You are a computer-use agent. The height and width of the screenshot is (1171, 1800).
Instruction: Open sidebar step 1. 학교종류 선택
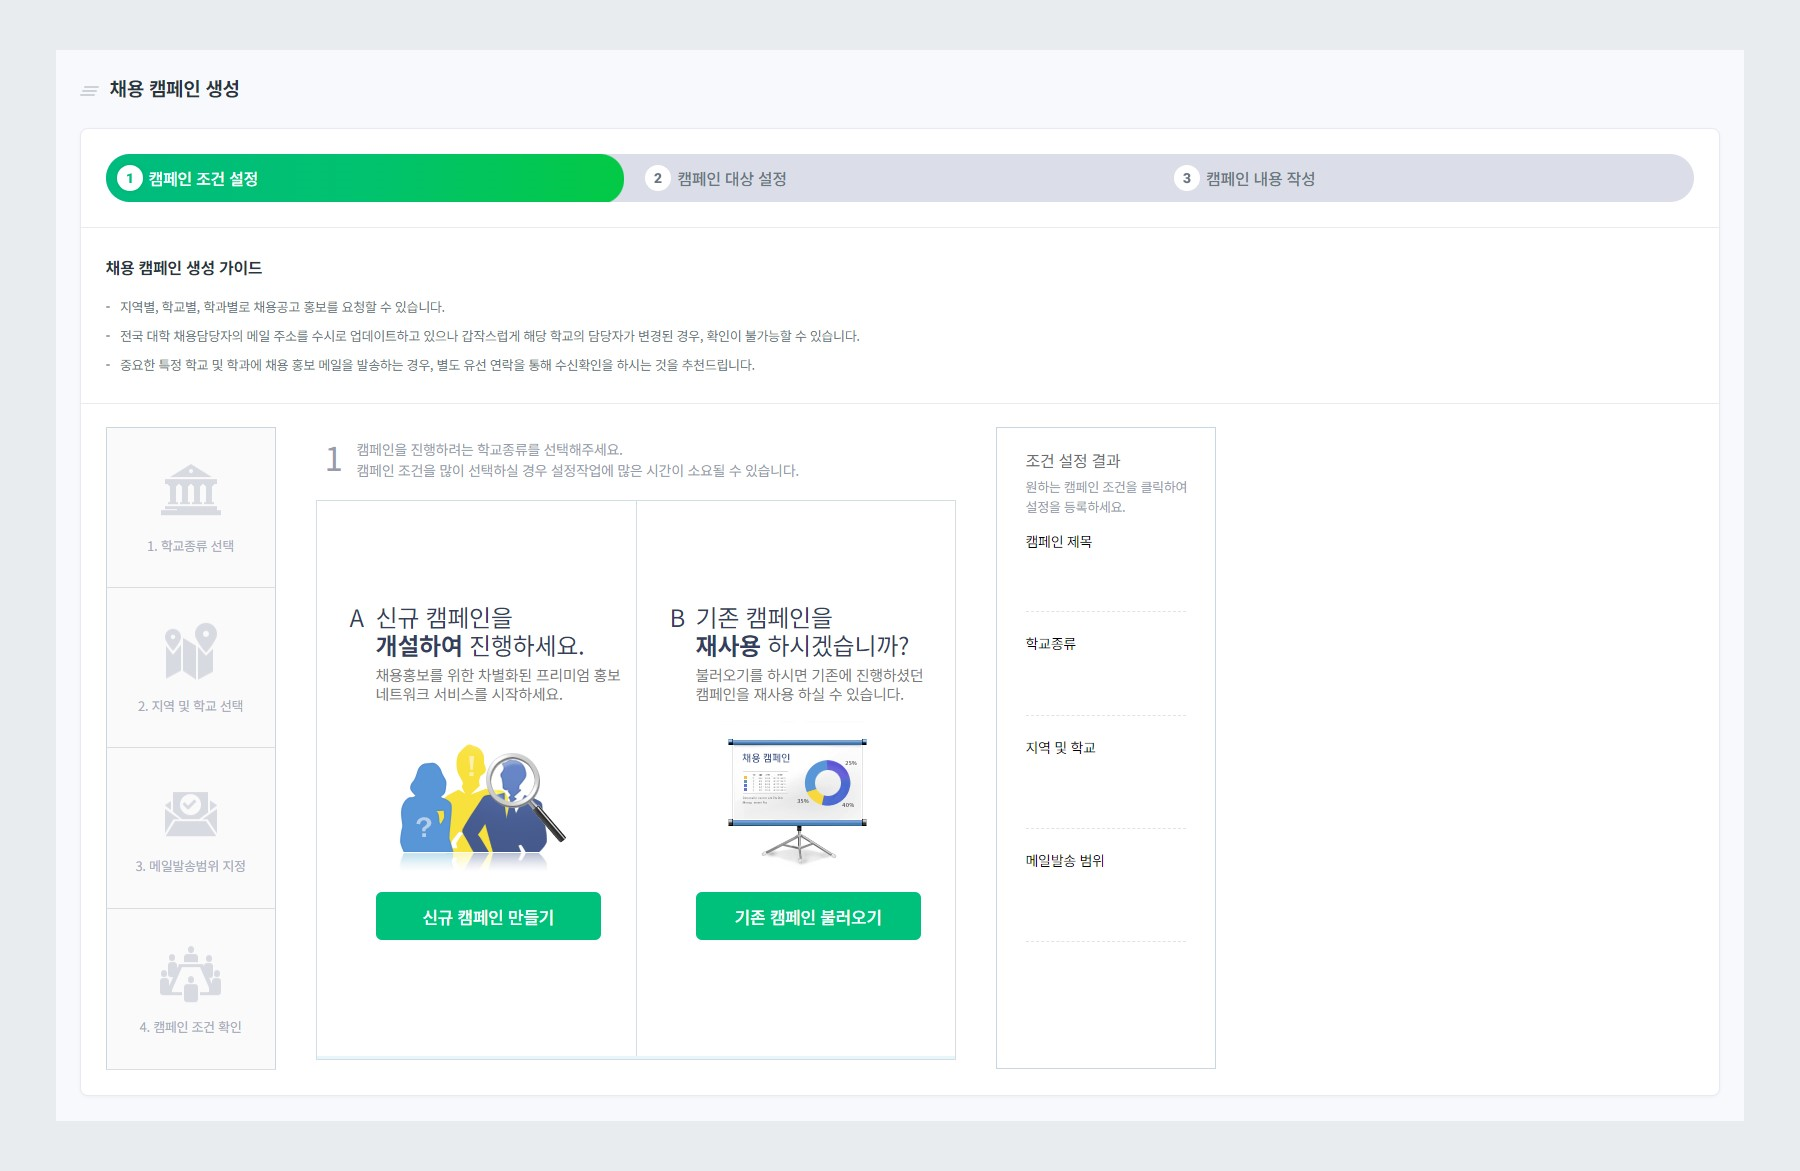tap(191, 508)
